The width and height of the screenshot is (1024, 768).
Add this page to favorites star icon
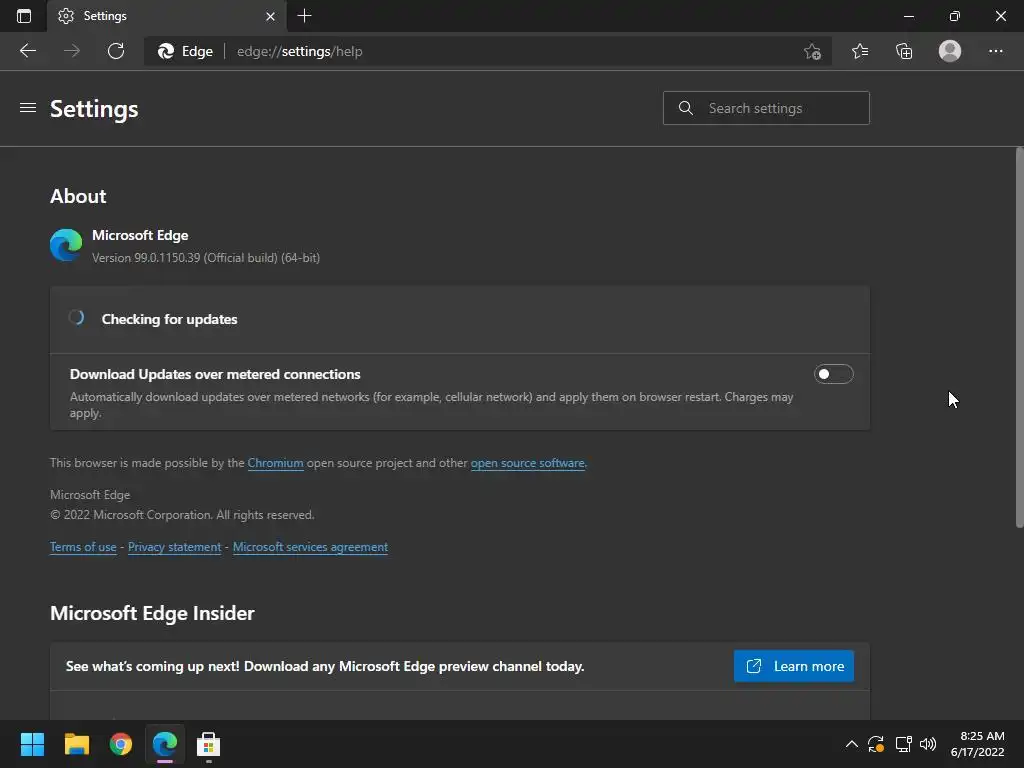click(x=812, y=51)
